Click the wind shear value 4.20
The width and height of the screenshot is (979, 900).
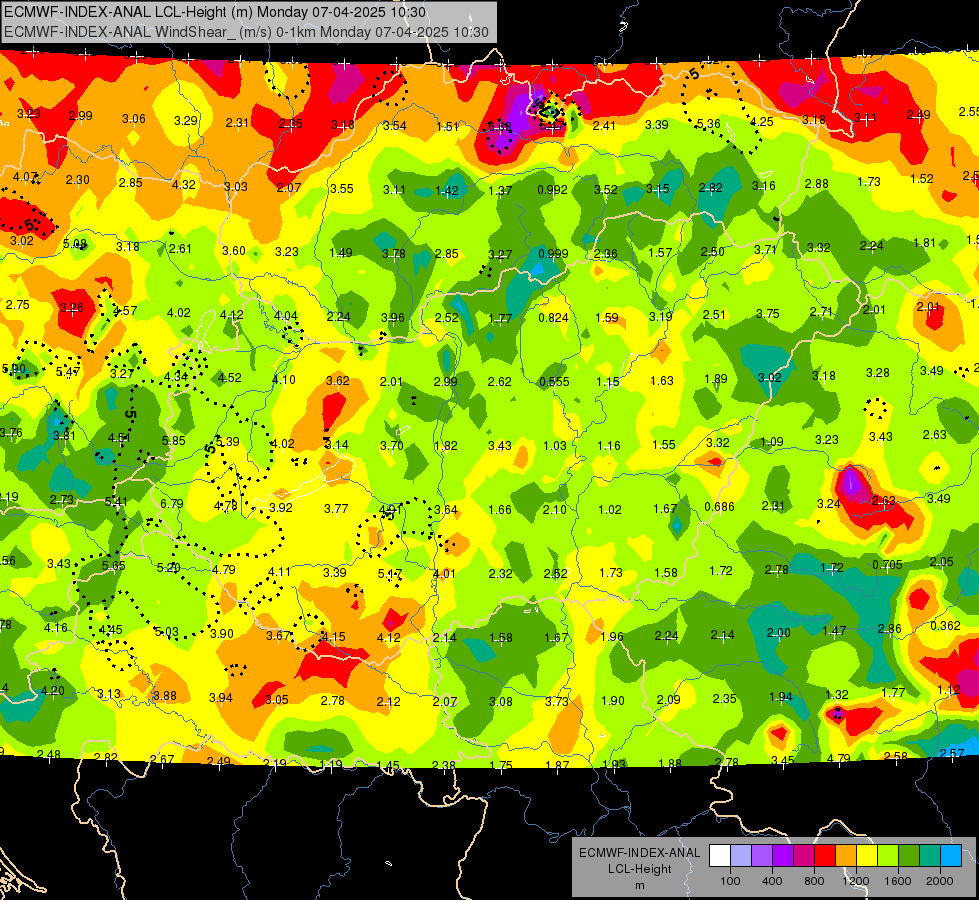(x=52, y=691)
